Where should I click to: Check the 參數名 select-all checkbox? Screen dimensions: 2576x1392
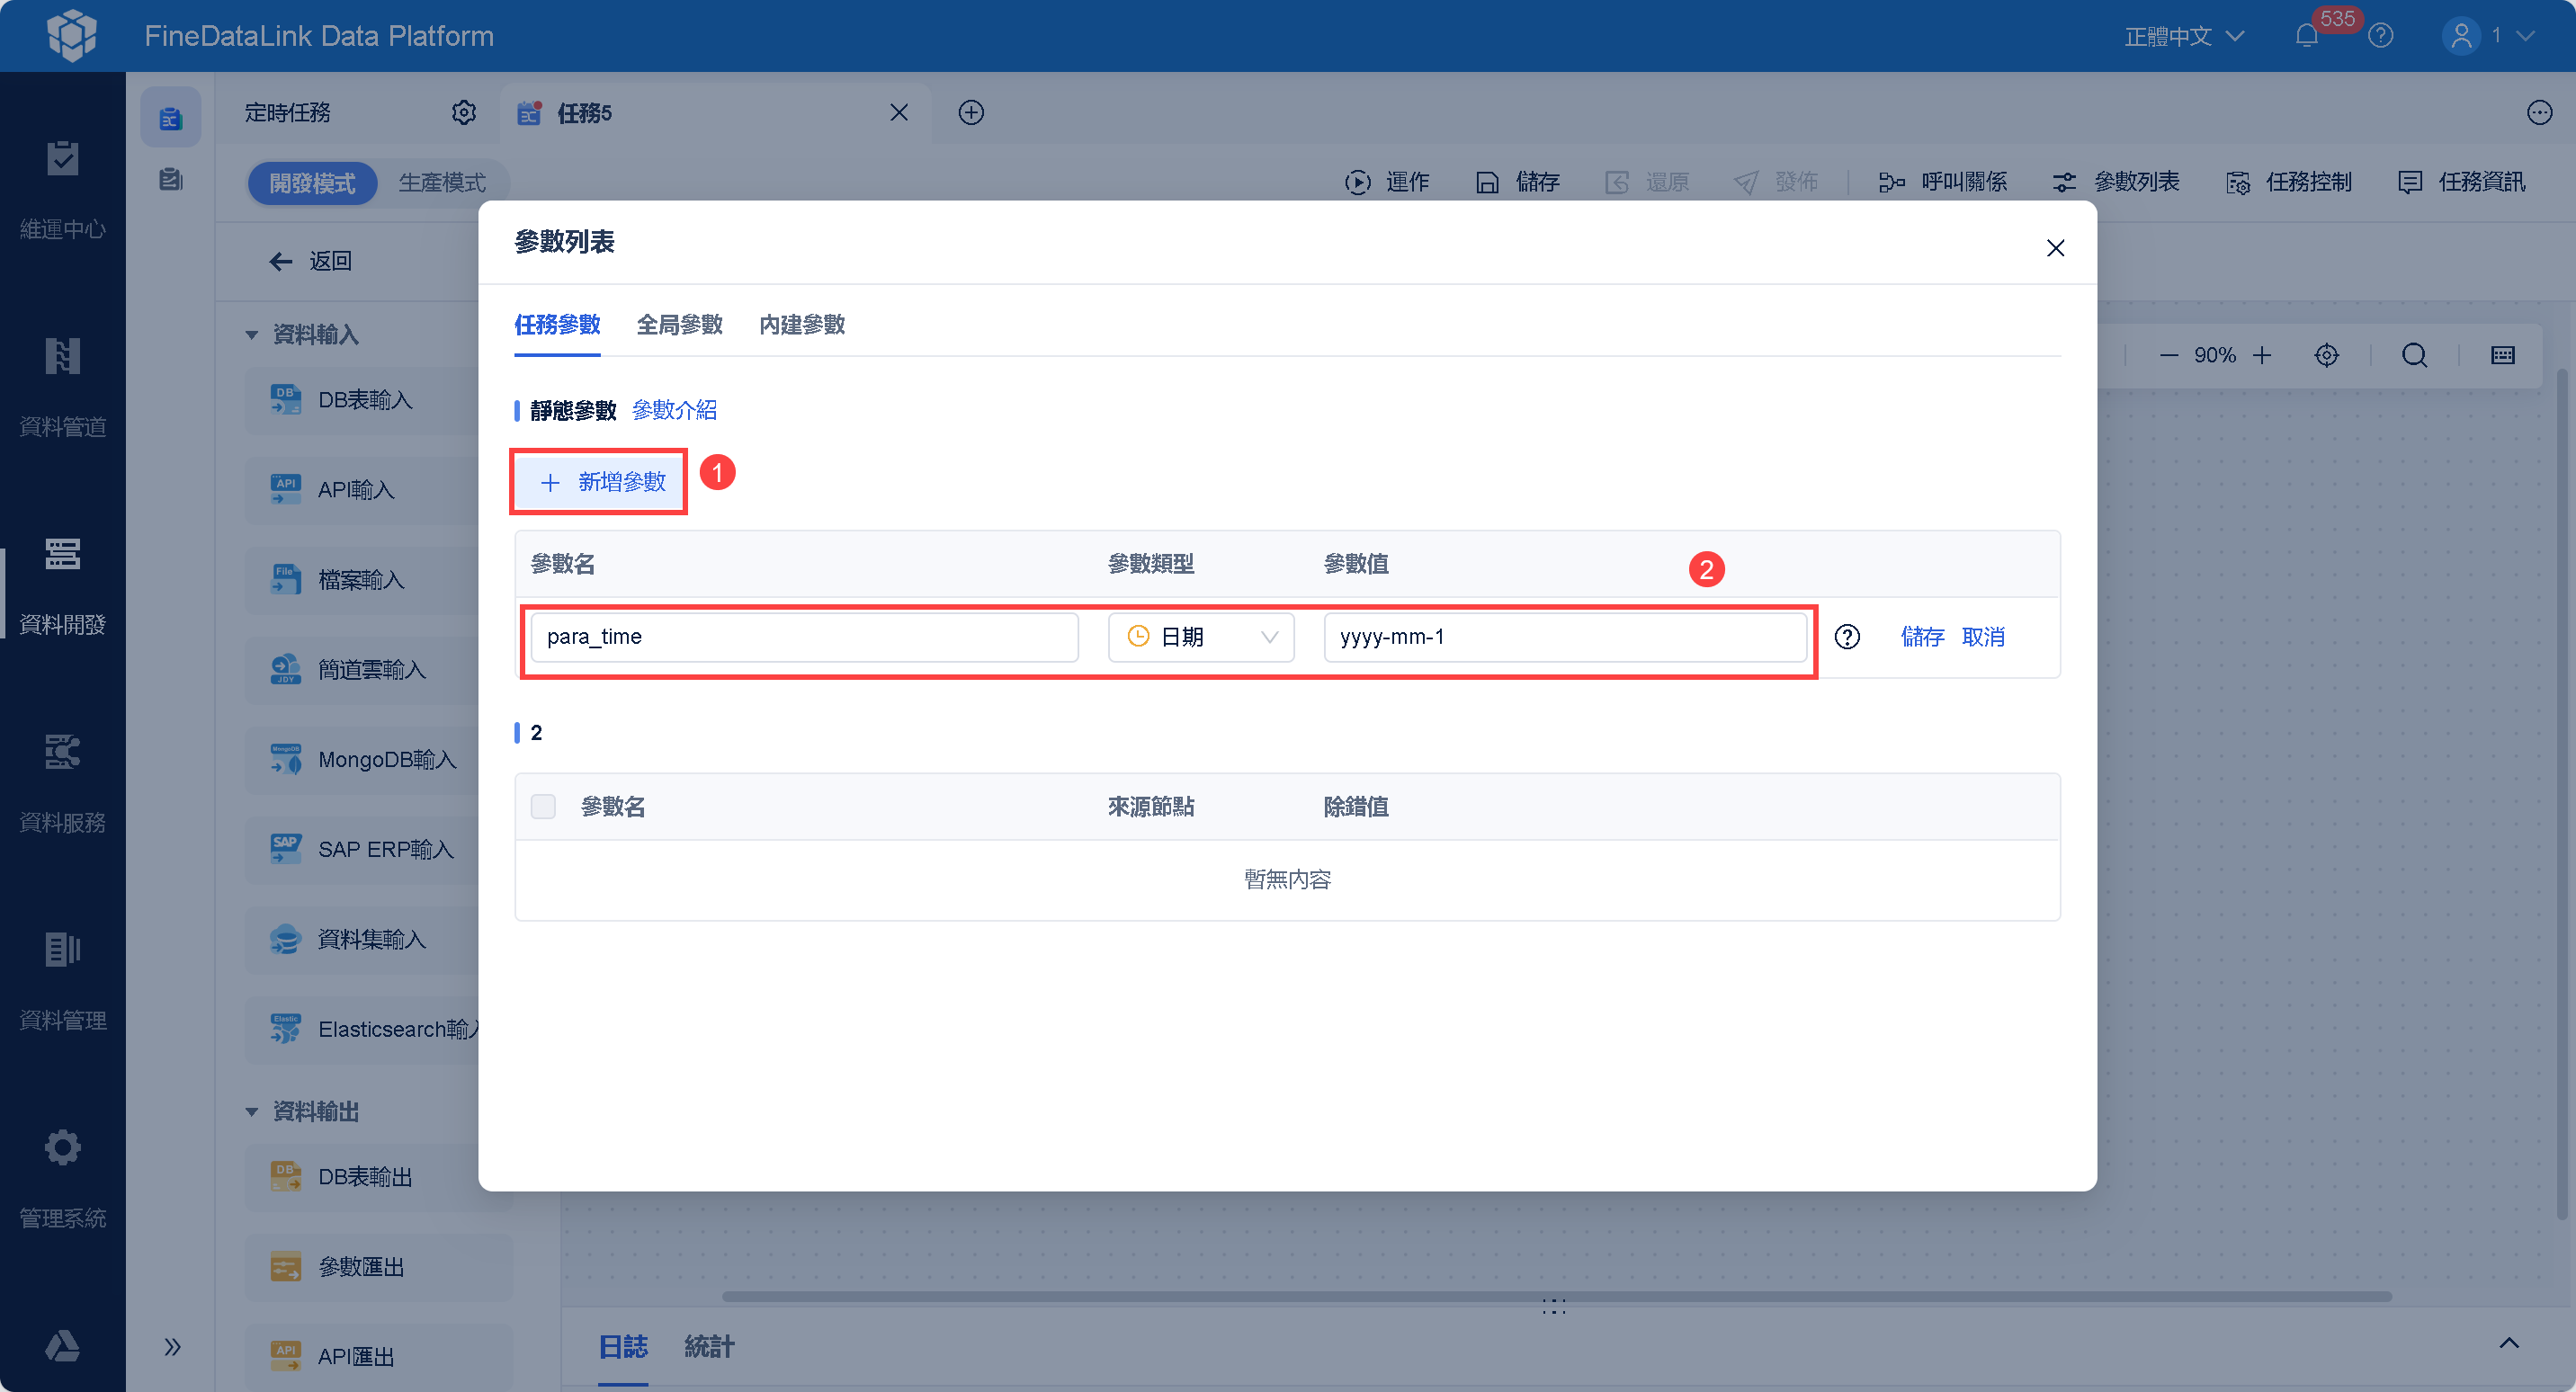pyautogui.click(x=543, y=806)
